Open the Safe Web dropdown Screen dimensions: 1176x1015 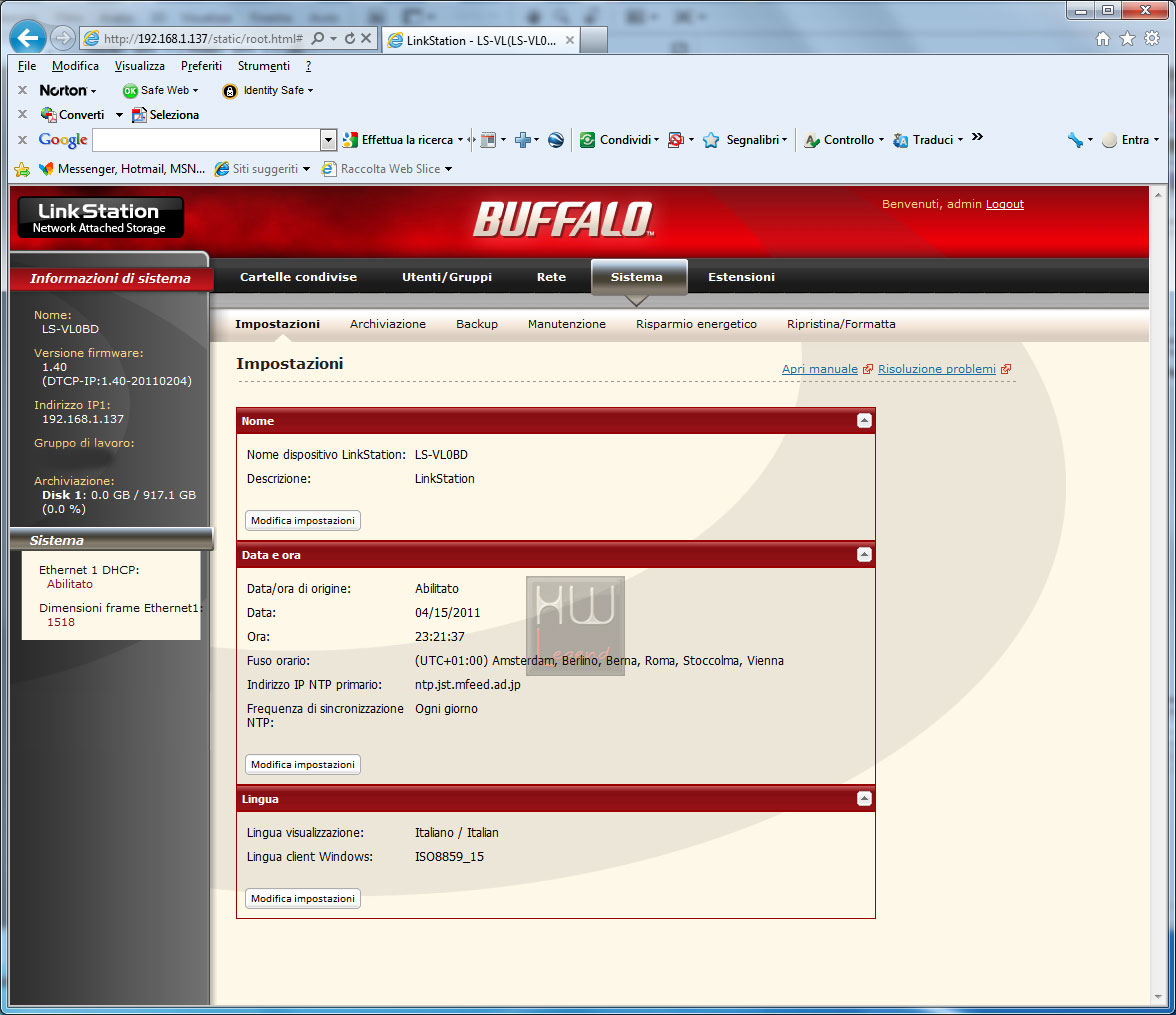click(x=196, y=91)
